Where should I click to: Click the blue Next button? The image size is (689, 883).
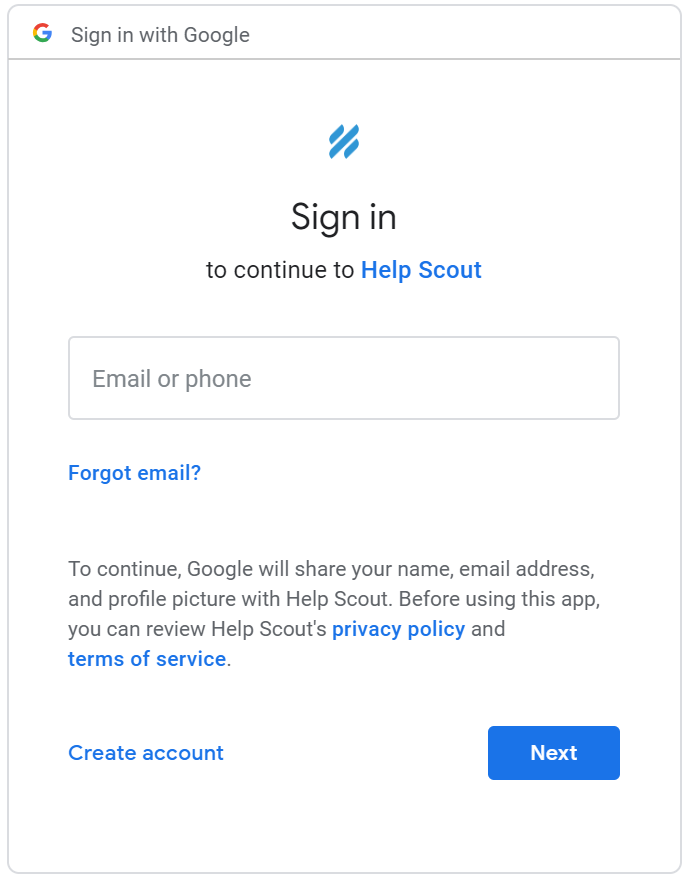coord(554,753)
